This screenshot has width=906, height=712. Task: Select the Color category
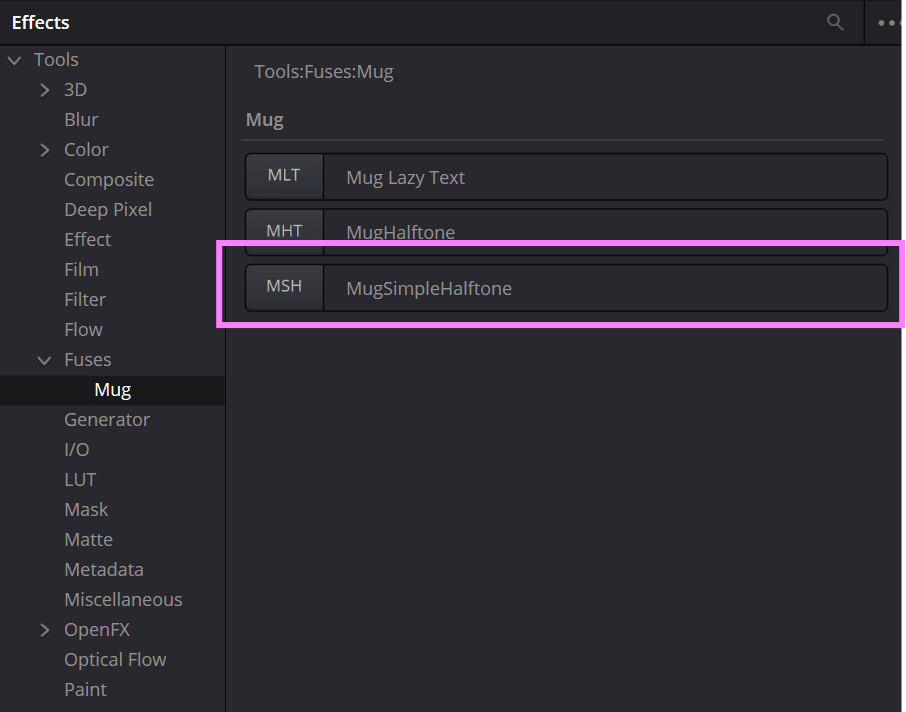(86, 150)
